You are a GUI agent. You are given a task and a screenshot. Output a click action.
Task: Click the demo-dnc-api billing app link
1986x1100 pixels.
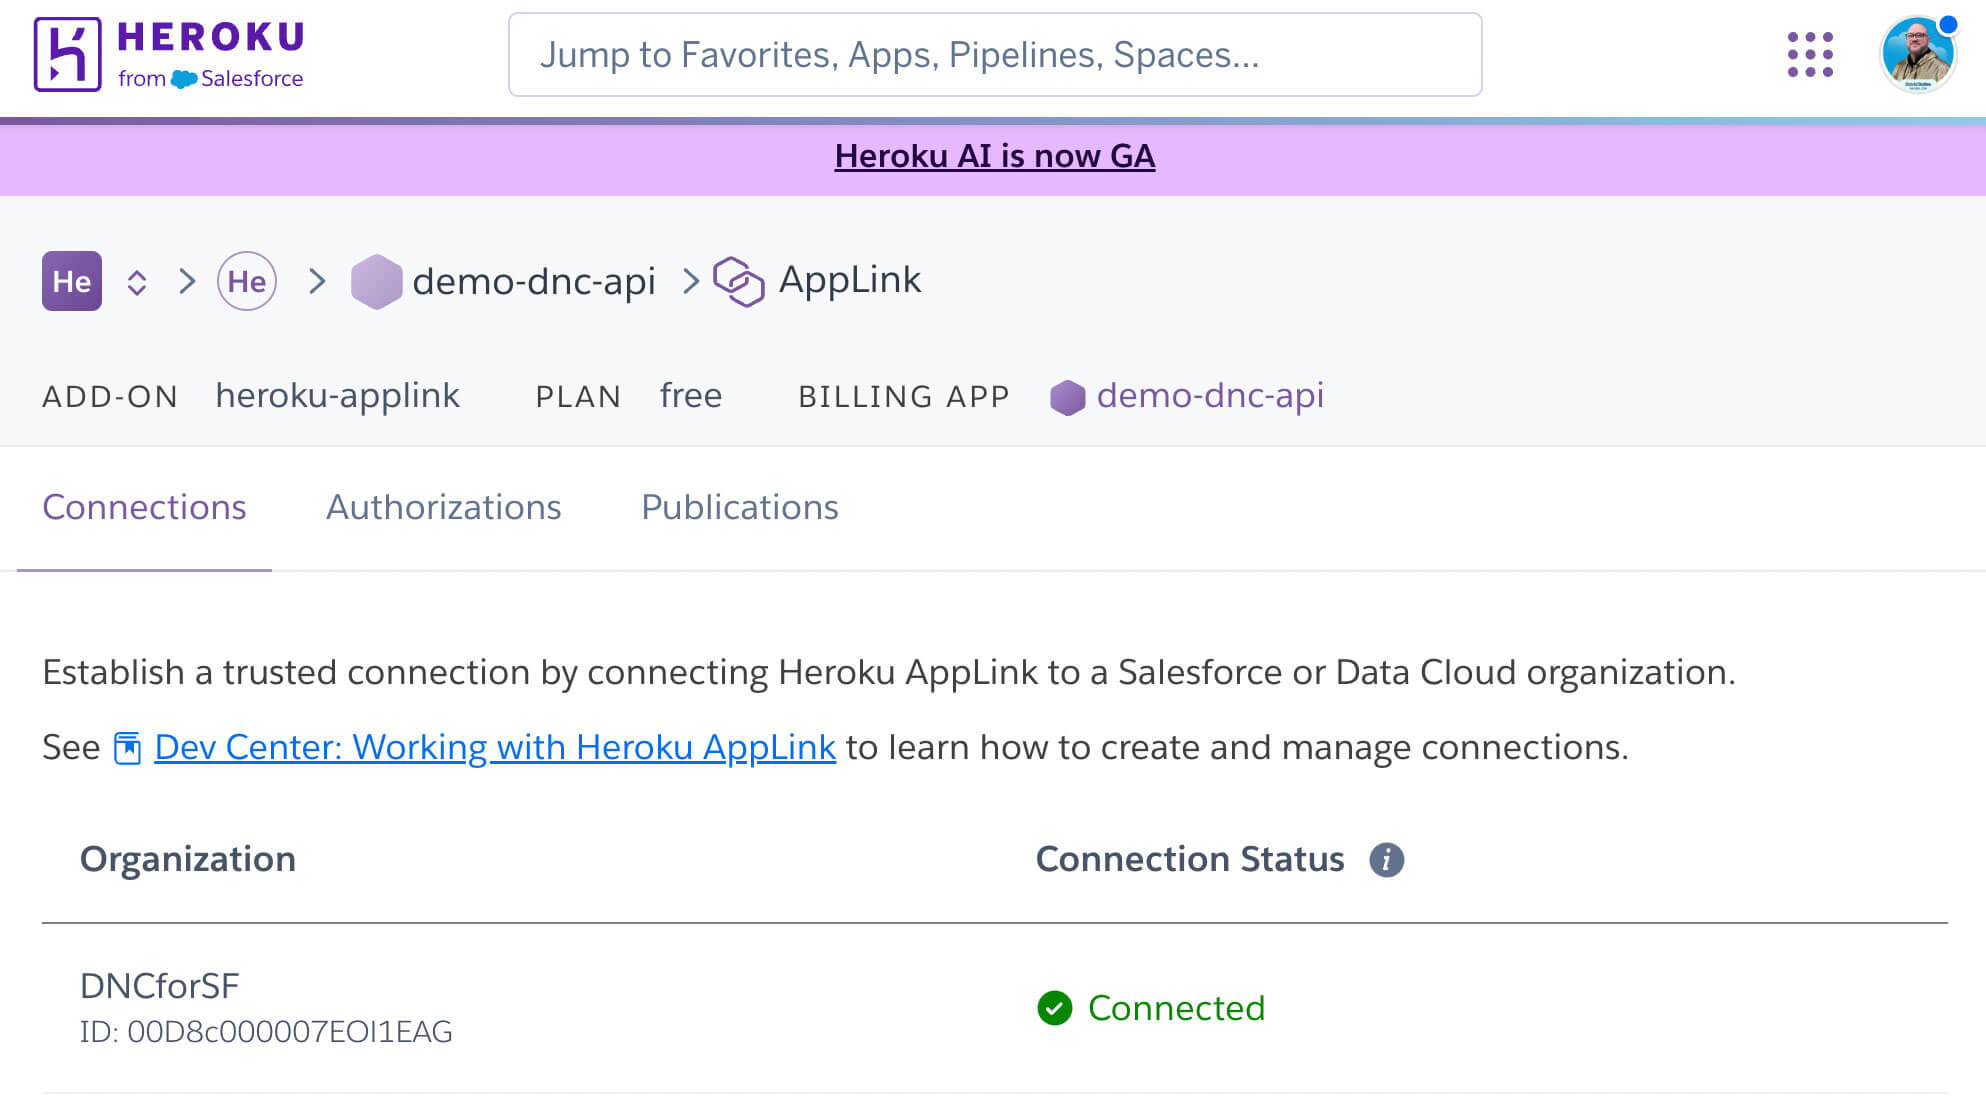point(1210,396)
